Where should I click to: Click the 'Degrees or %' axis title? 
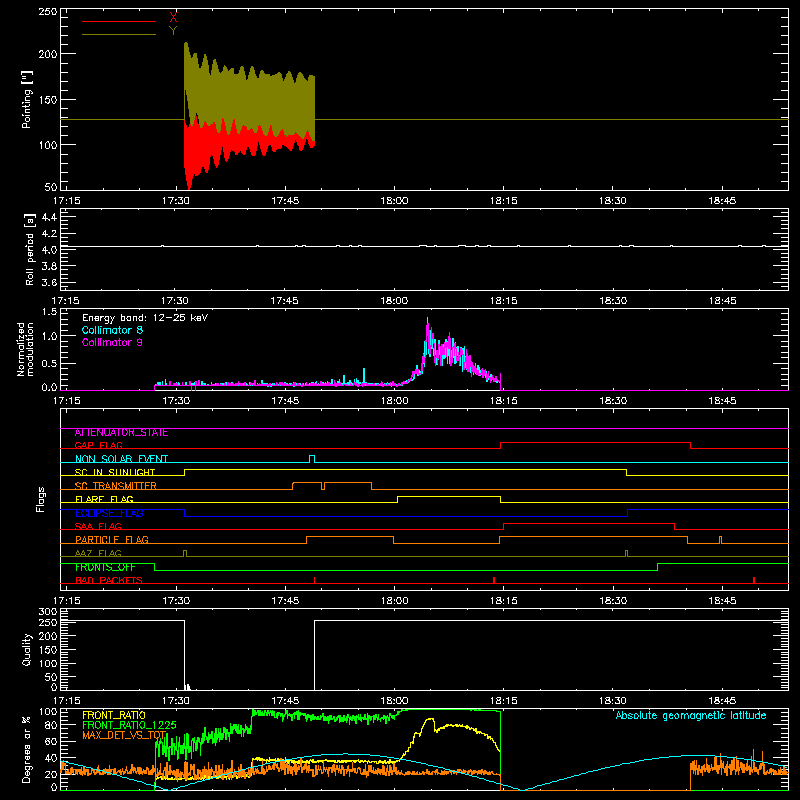point(27,749)
